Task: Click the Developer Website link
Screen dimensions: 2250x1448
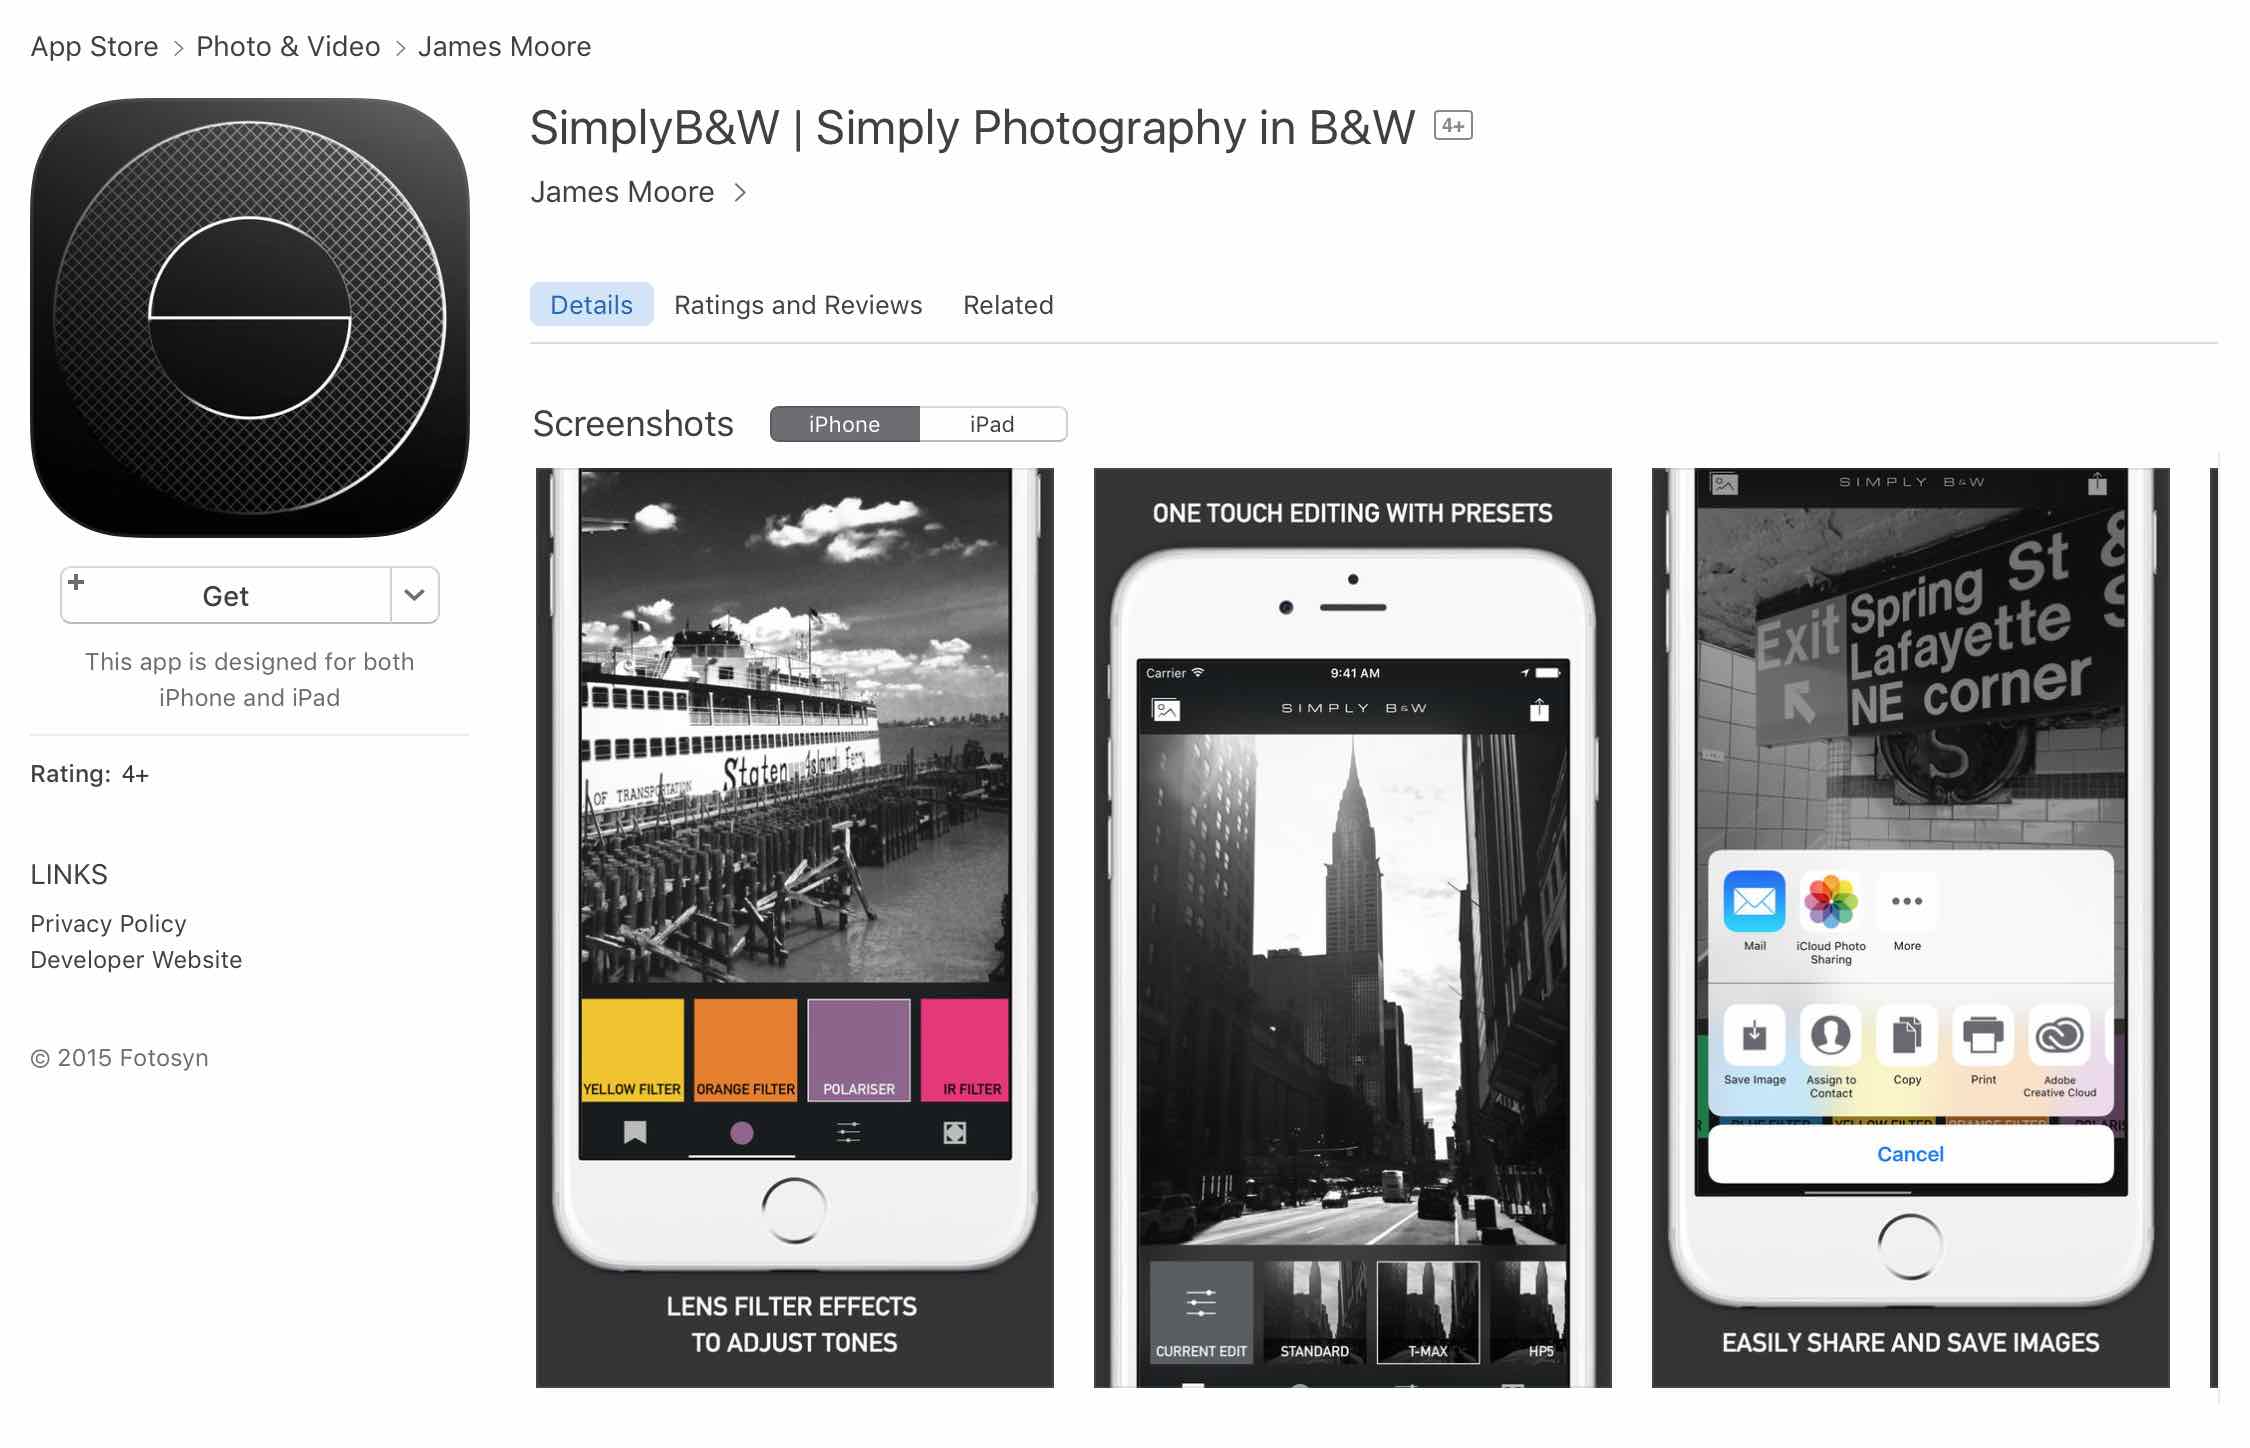Action: click(x=136, y=959)
